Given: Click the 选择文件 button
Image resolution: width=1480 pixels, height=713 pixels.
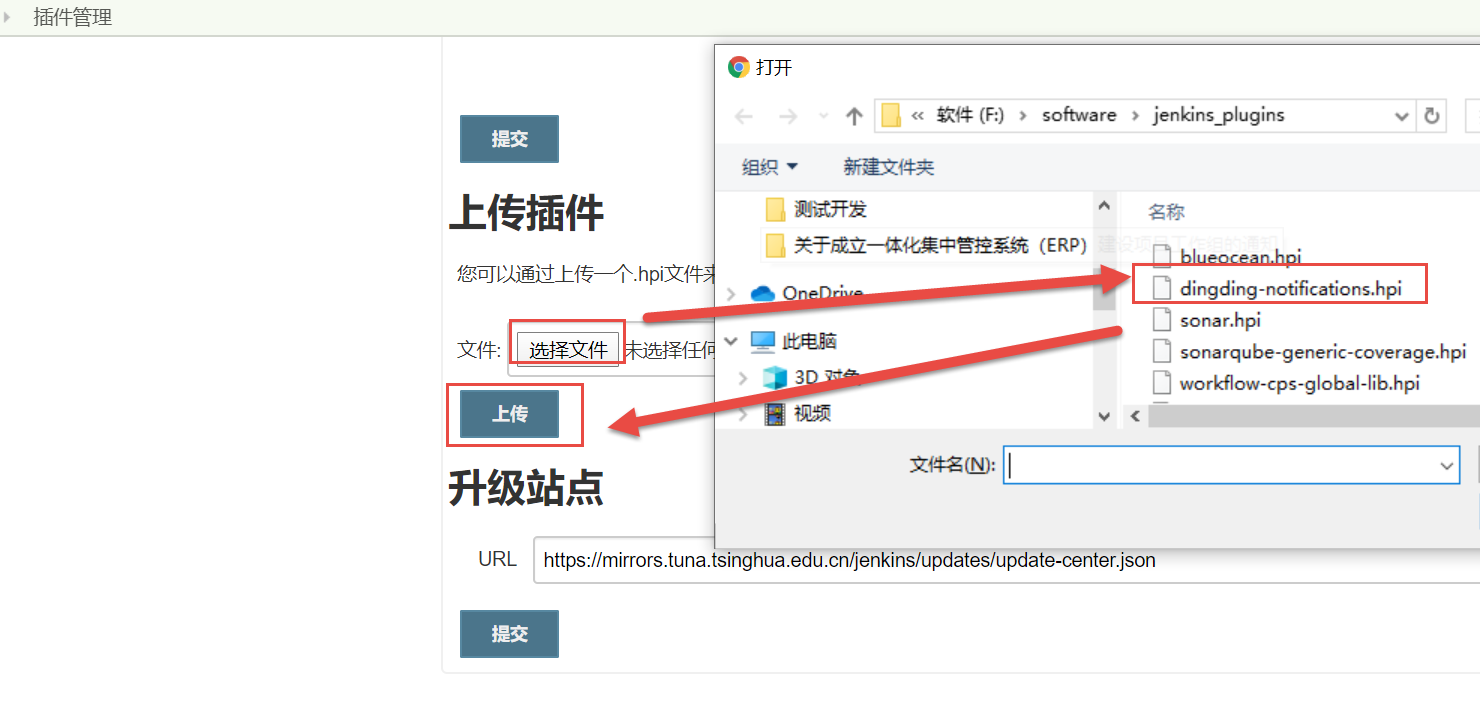Looking at the screenshot, I should [568, 350].
